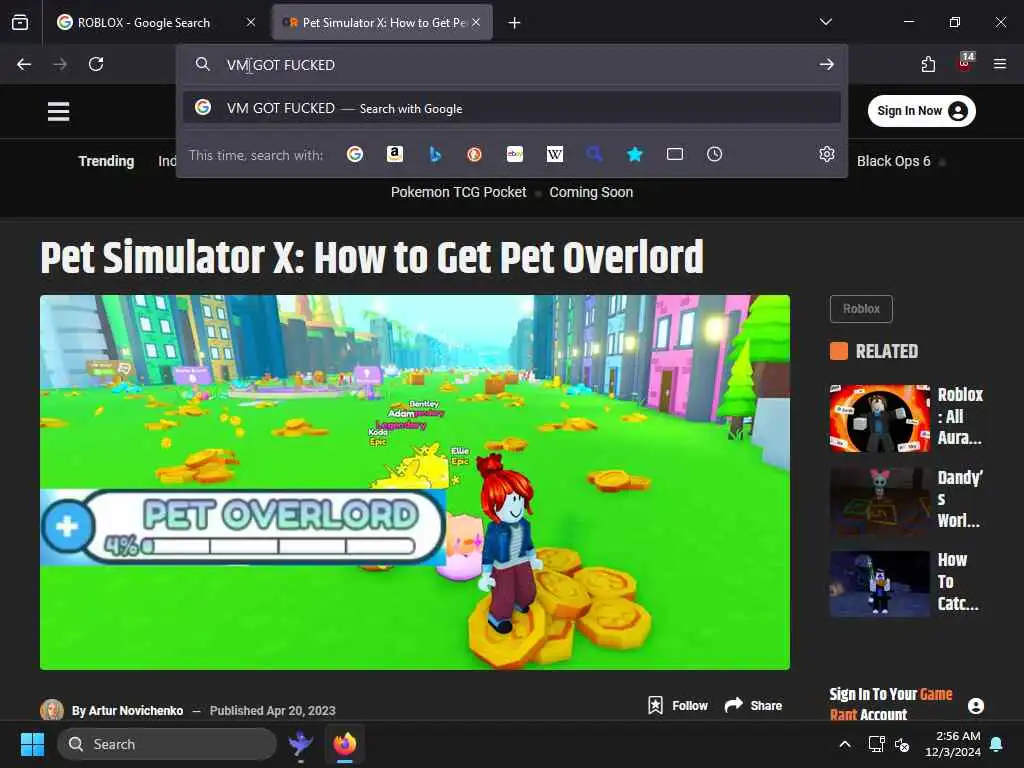Click the Firefox taskbar icon

[345, 744]
